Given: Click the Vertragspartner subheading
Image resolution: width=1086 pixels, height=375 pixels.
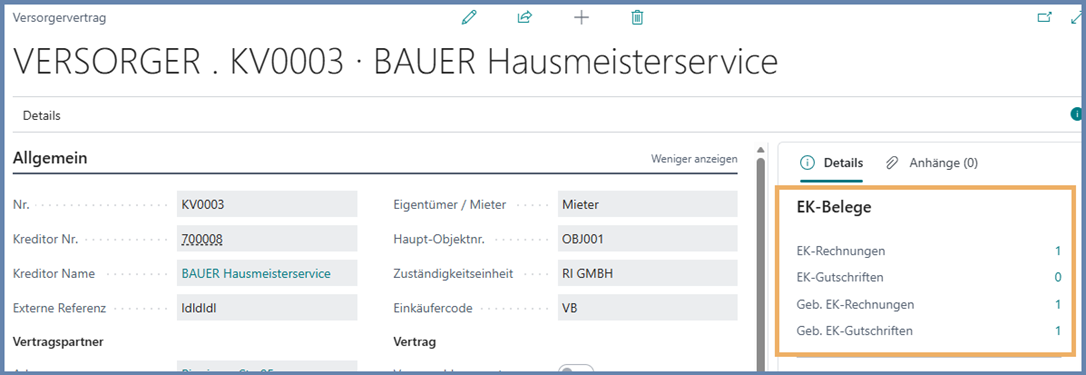Looking at the screenshot, I should tap(58, 342).
